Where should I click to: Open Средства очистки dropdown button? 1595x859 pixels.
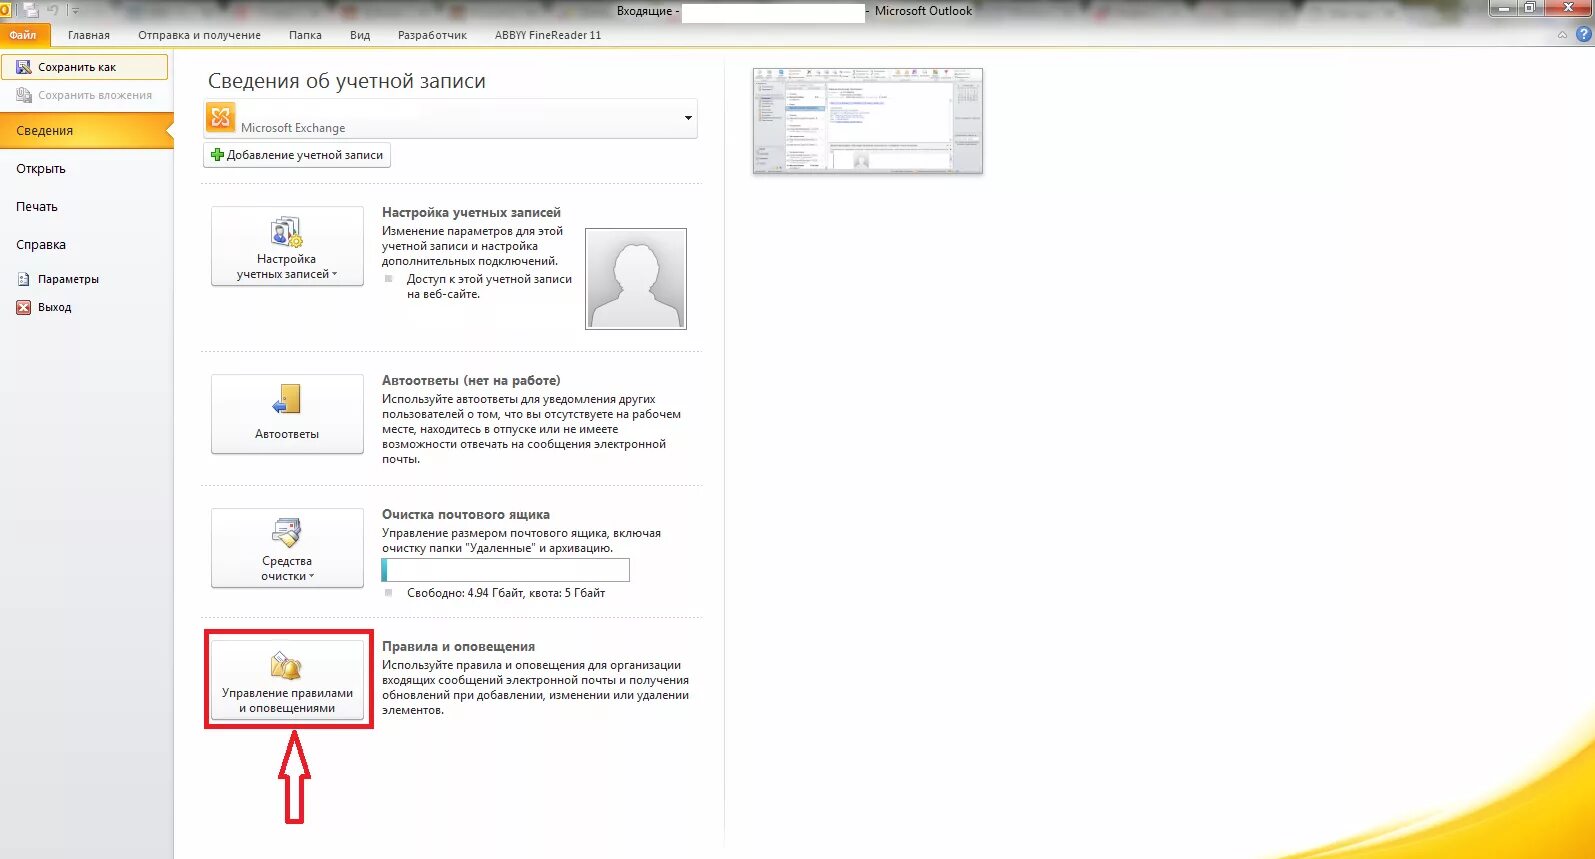click(x=287, y=548)
